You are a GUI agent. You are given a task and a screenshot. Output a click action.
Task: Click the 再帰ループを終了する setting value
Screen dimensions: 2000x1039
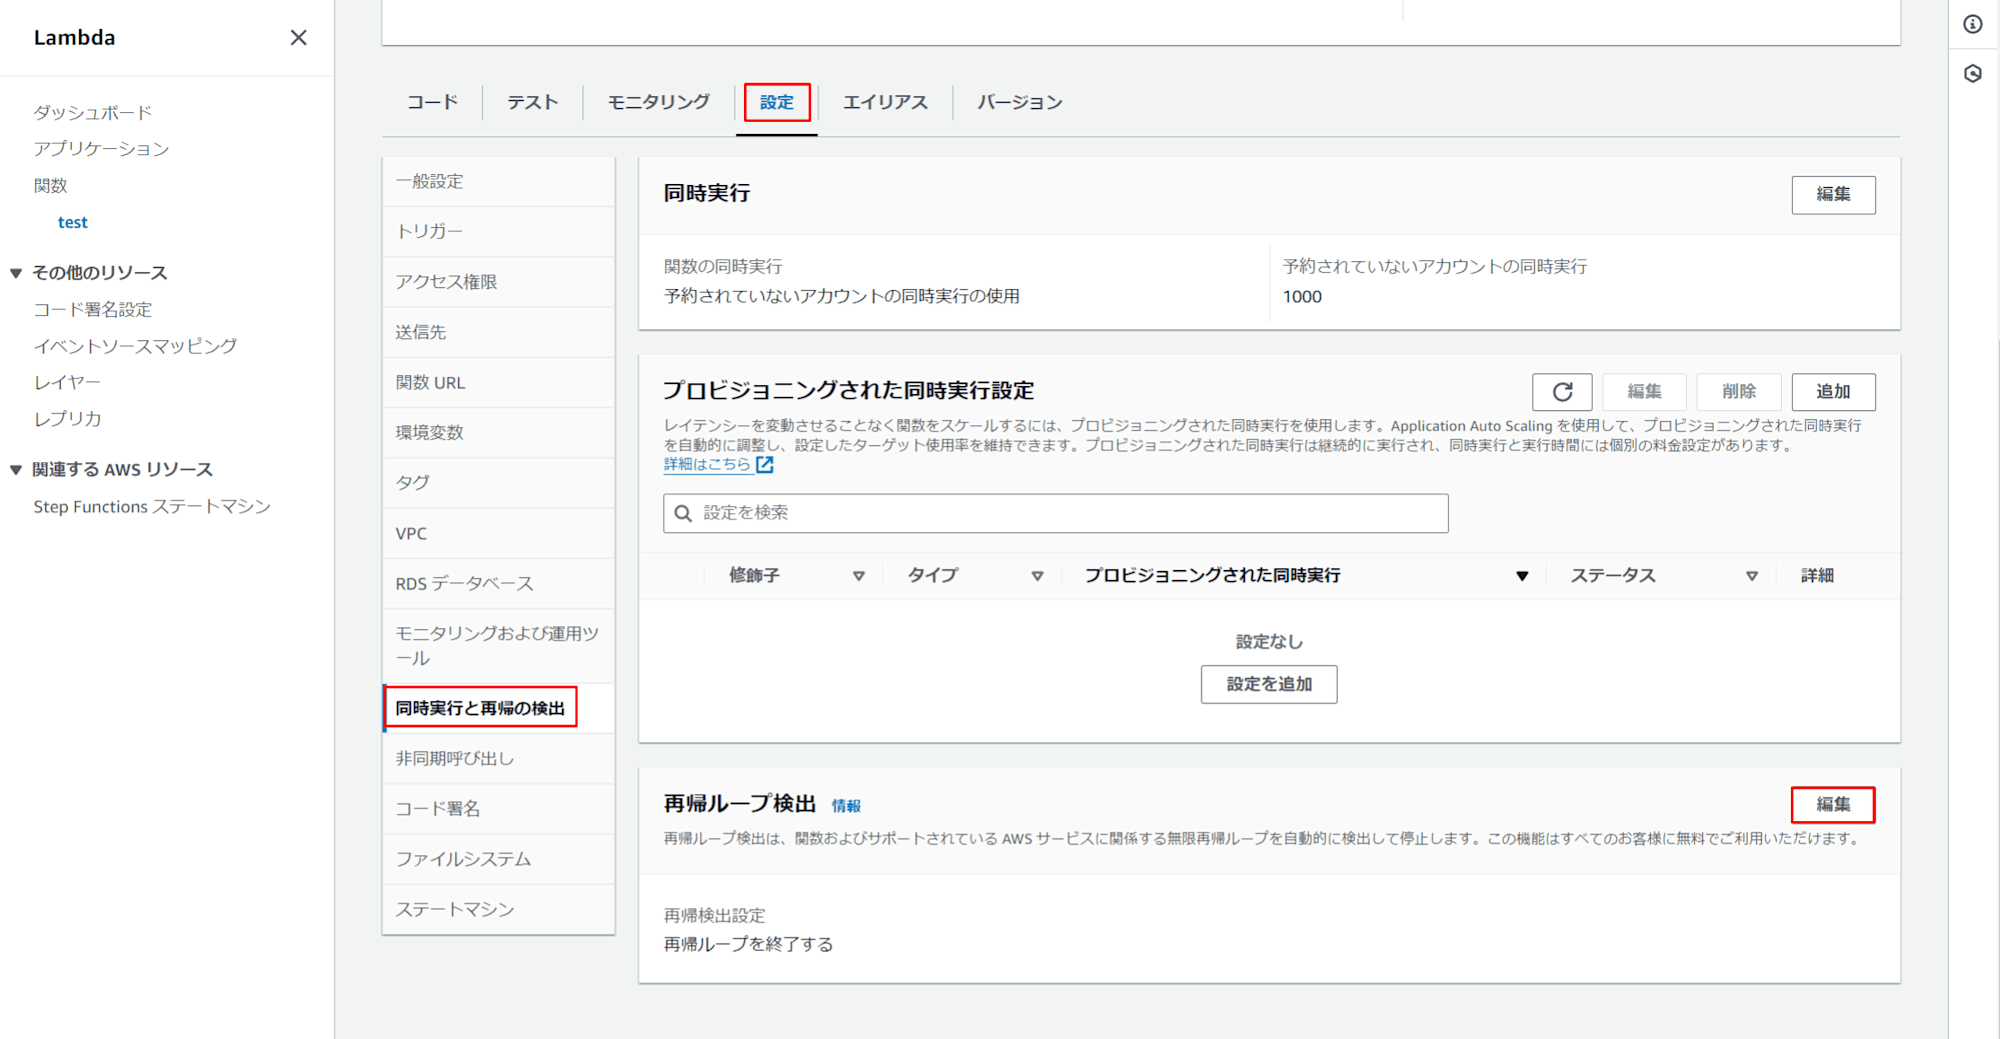click(748, 945)
